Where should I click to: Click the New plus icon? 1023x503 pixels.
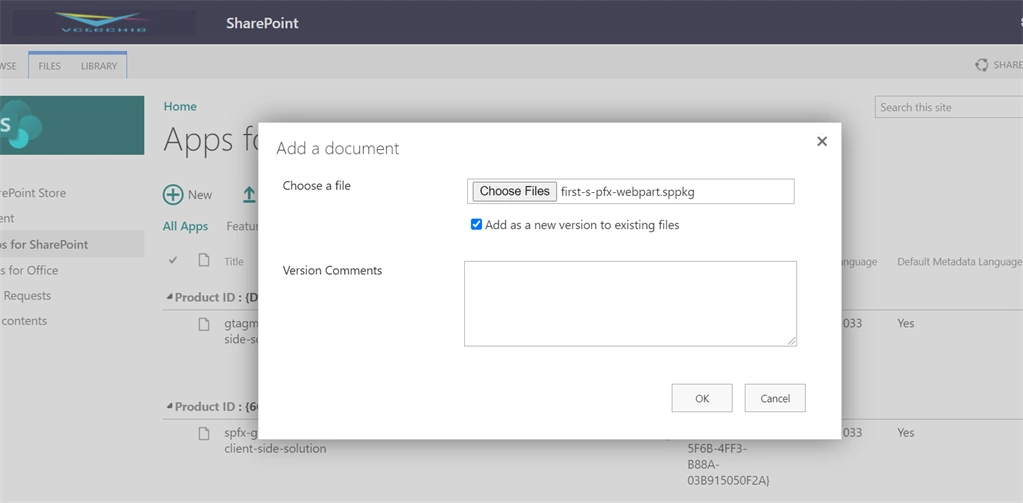(x=173, y=194)
